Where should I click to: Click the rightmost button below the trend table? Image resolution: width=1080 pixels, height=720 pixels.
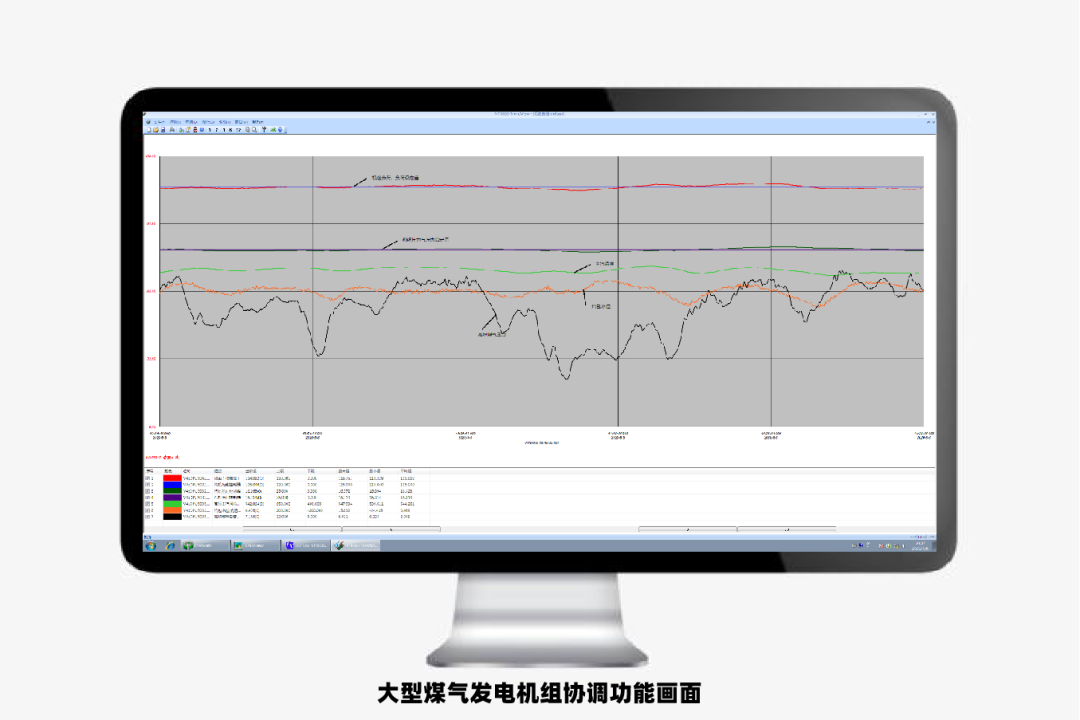click(x=786, y=529)
